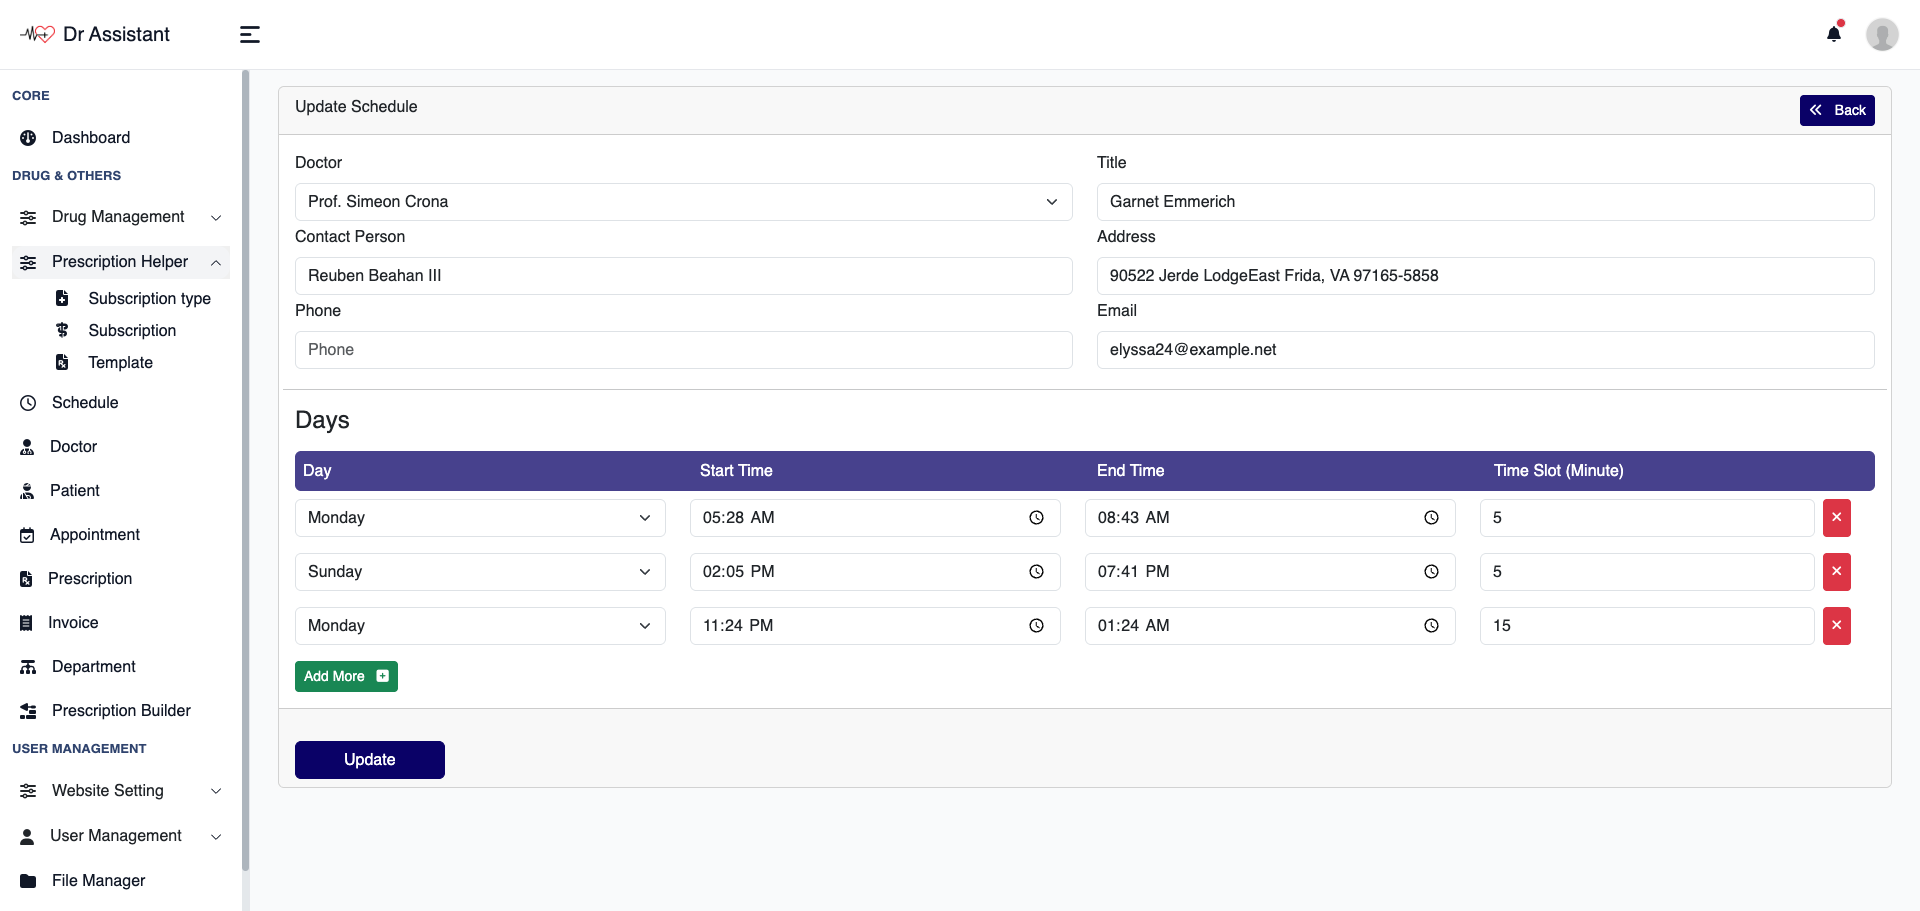Remove the Sunday schedule row
The width and height of the screenshot is (1920, 911).
(x=1836, y=572)
